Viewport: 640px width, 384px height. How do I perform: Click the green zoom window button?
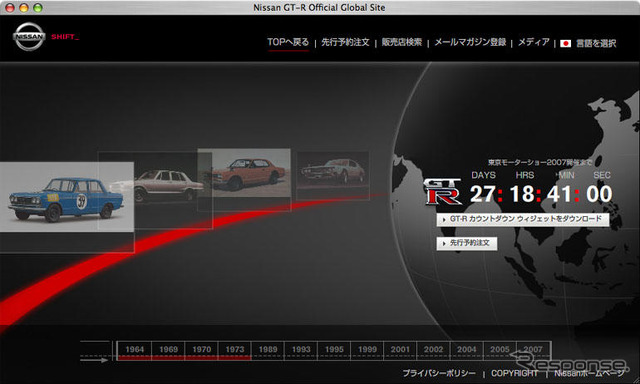(38, 8)
